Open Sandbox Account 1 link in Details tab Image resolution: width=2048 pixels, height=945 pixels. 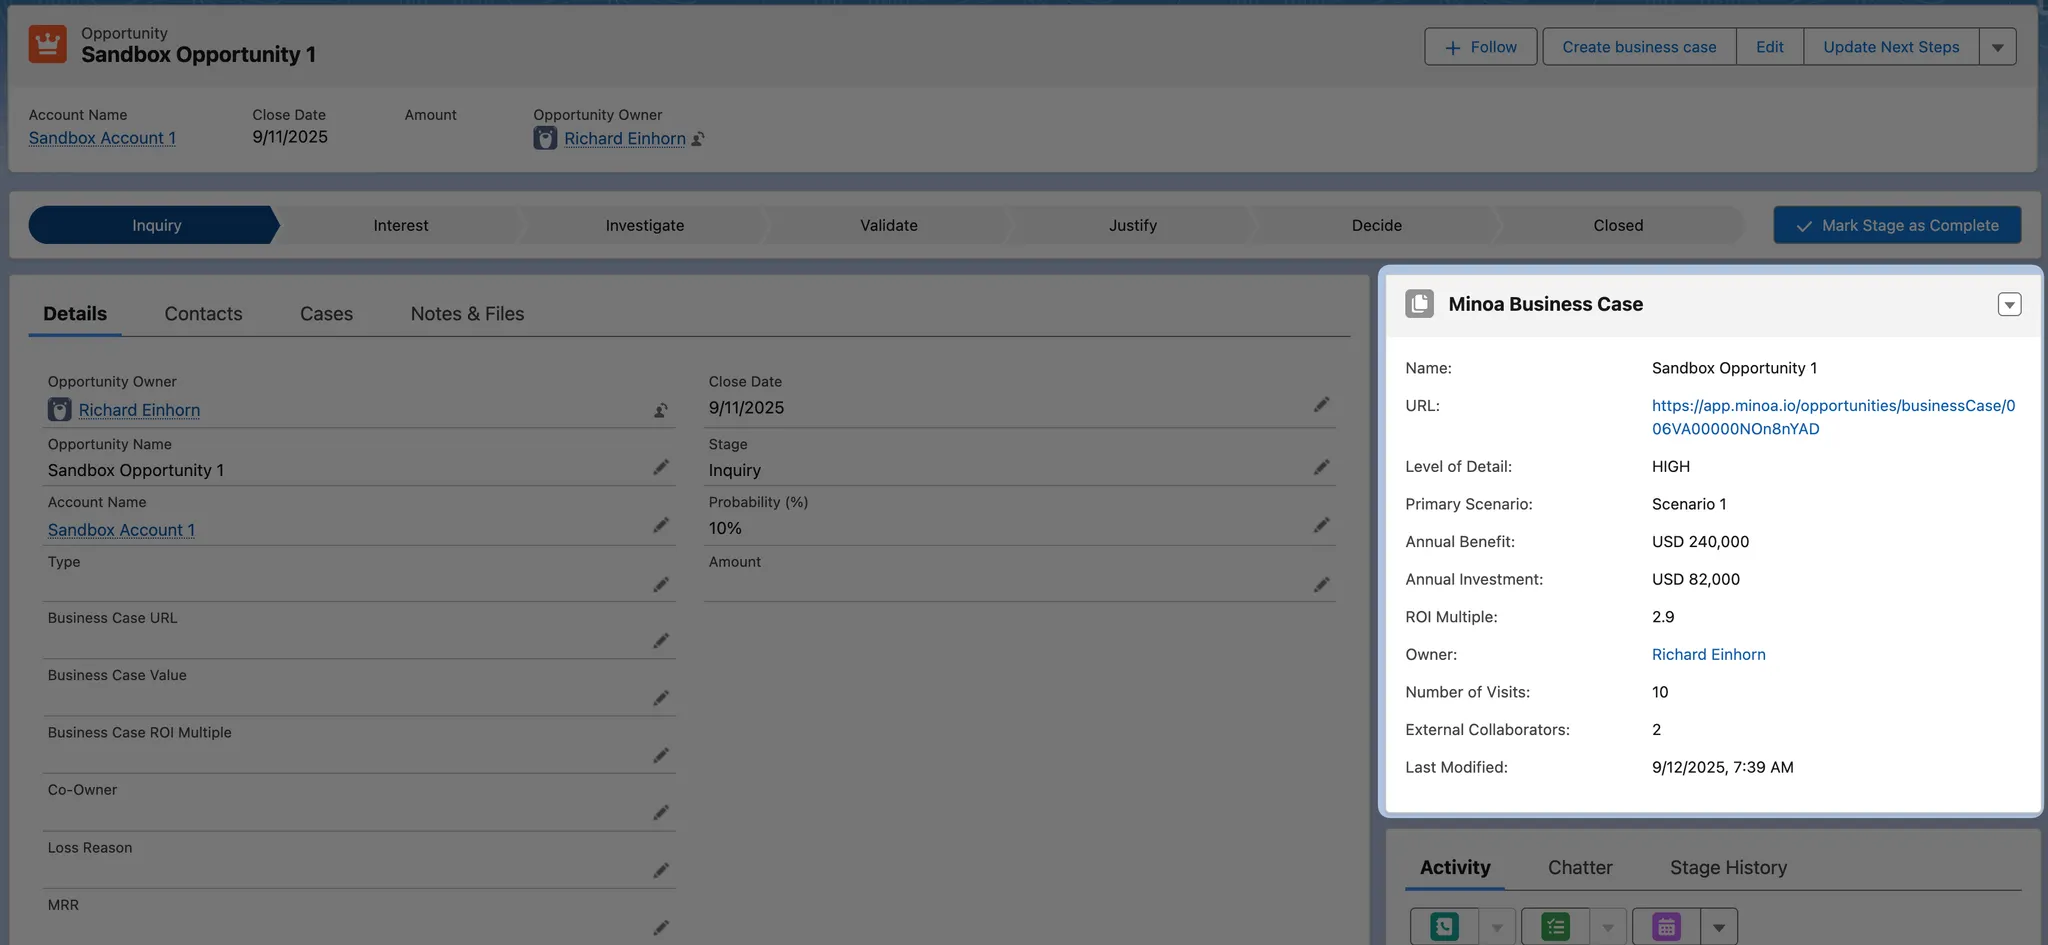coord(121,530)
